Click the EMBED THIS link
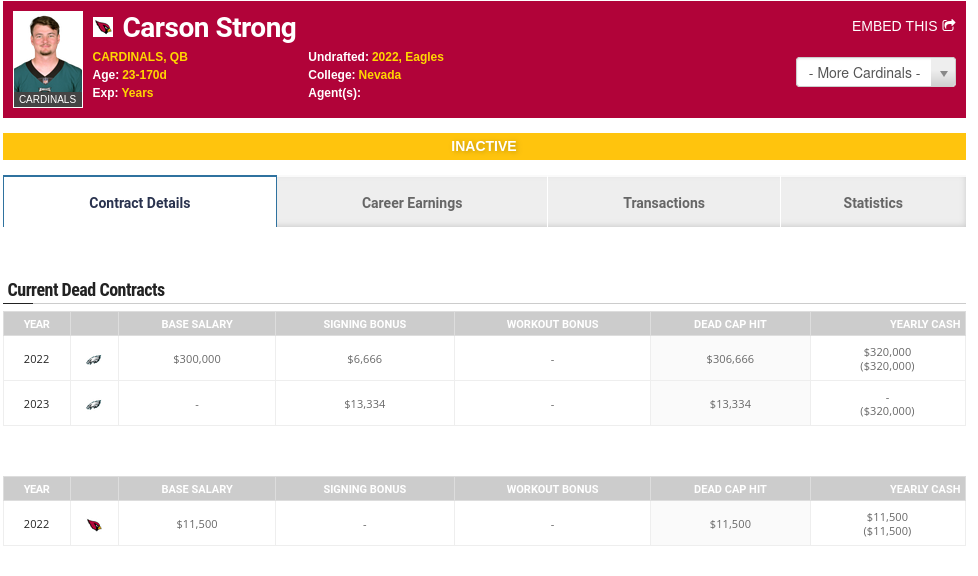This screenshot has height=576, width=978. click(x=894, y=26)
